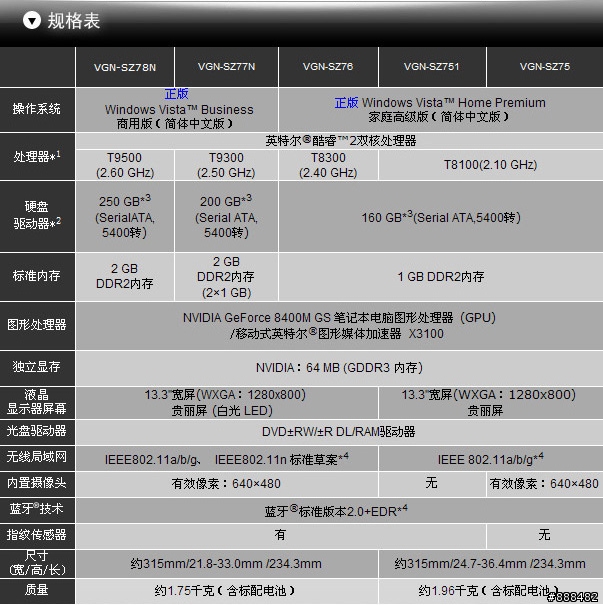Click the 规格表 heading text
This screenshot has width=603, height=605.
click(74, 21)
